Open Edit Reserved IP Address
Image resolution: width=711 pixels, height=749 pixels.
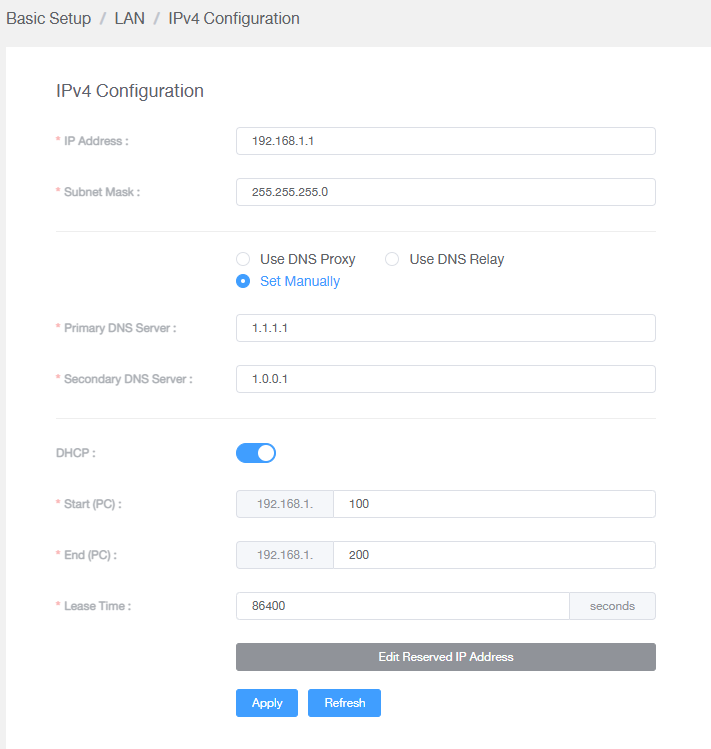(x=446, y=657)
